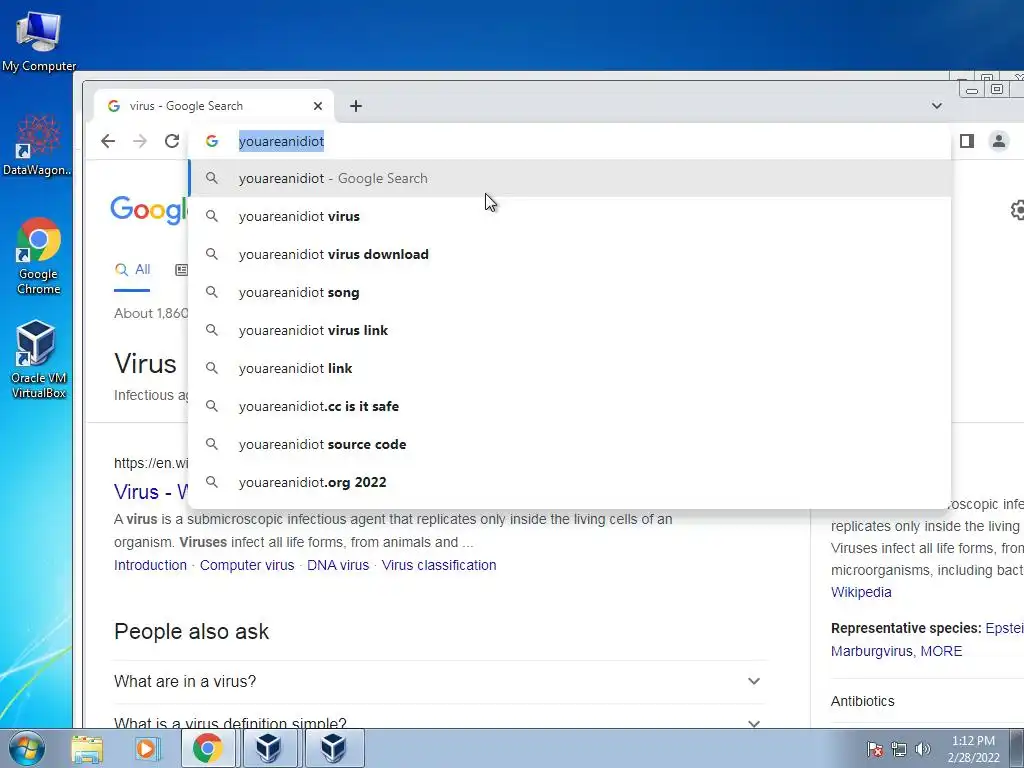Open the tab search dropdown arrow
This screenshot has width=1024, height=768.
pos(936,106)
